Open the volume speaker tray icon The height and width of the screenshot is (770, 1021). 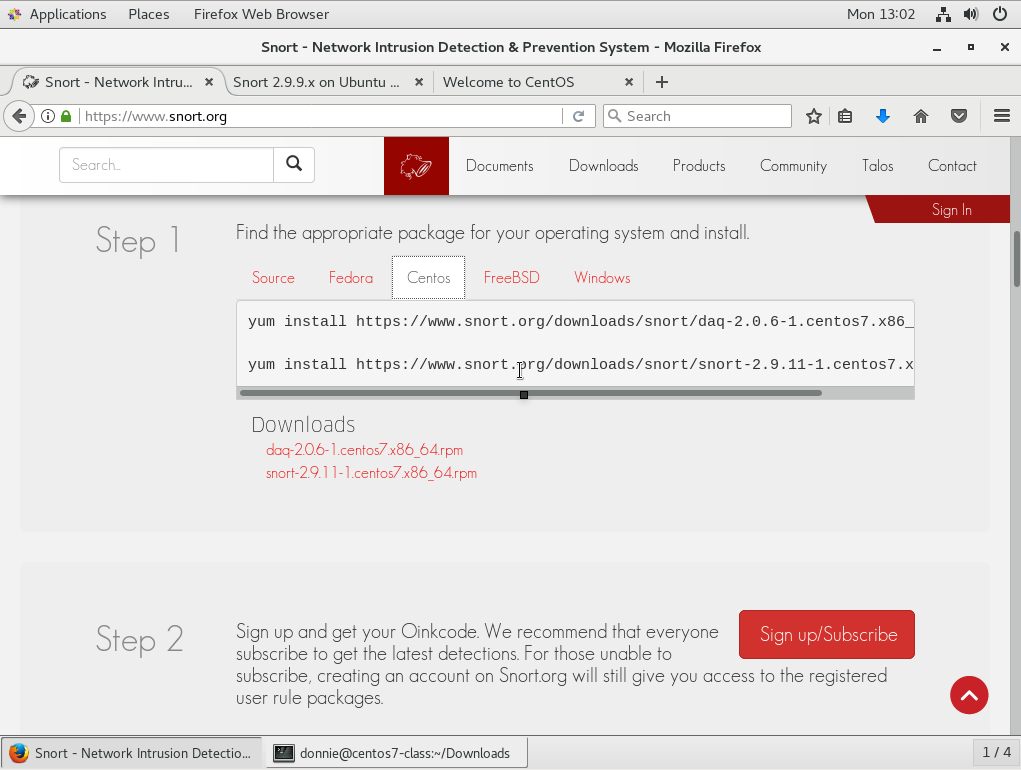971,14
